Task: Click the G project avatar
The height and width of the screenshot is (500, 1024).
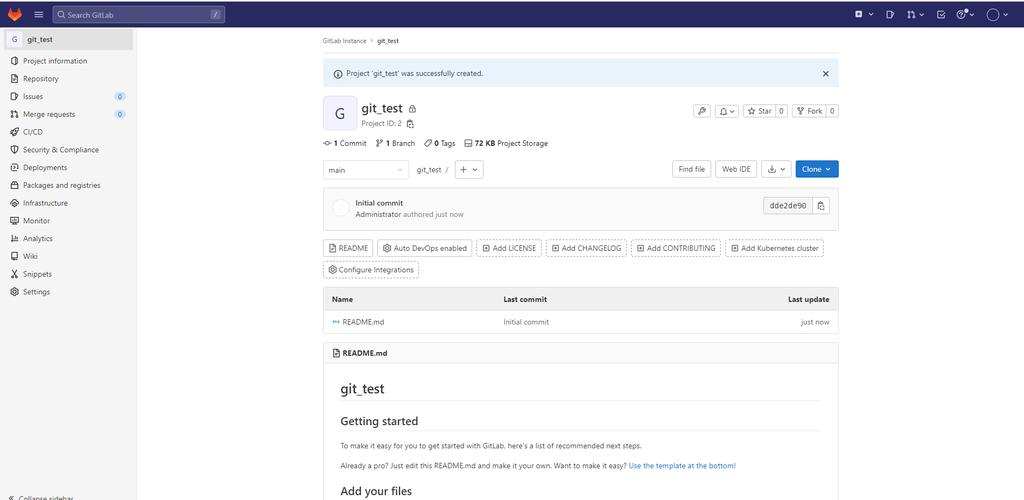Action: pos(340,114)
